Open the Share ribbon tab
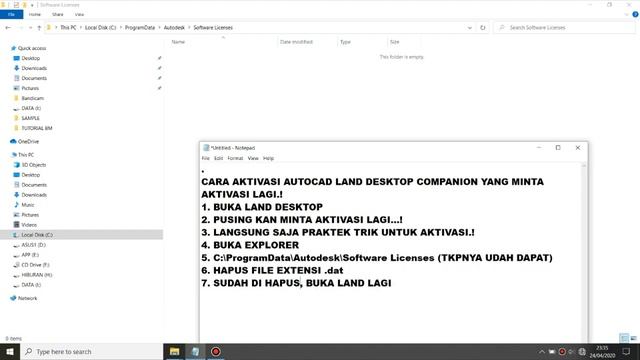Image resolution: width=640 pixels, height=360 pixels. 58,14
